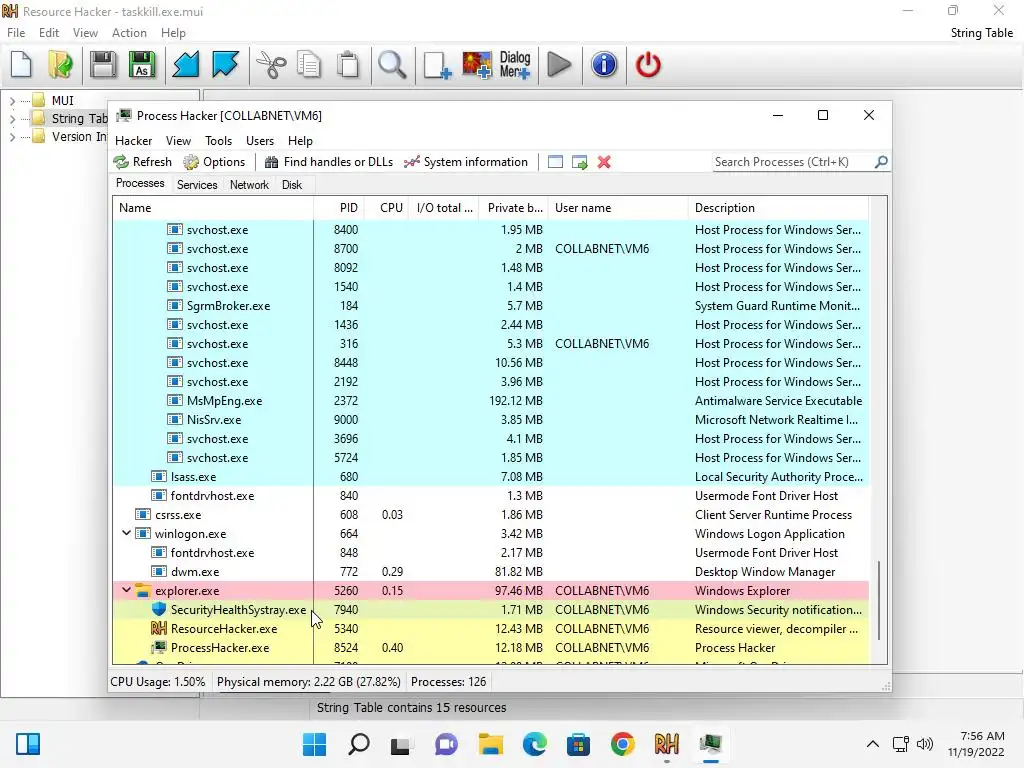Click the search magnifier in Search Processes box
The image size is (1024, 768).
point(881,162)
